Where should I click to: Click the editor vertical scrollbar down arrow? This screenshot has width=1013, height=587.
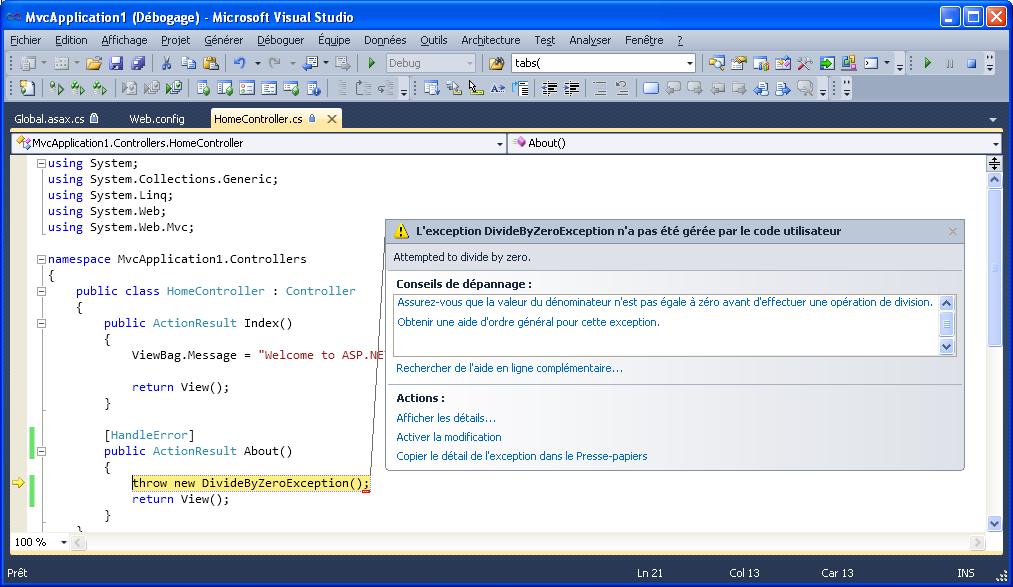point(994,524)
